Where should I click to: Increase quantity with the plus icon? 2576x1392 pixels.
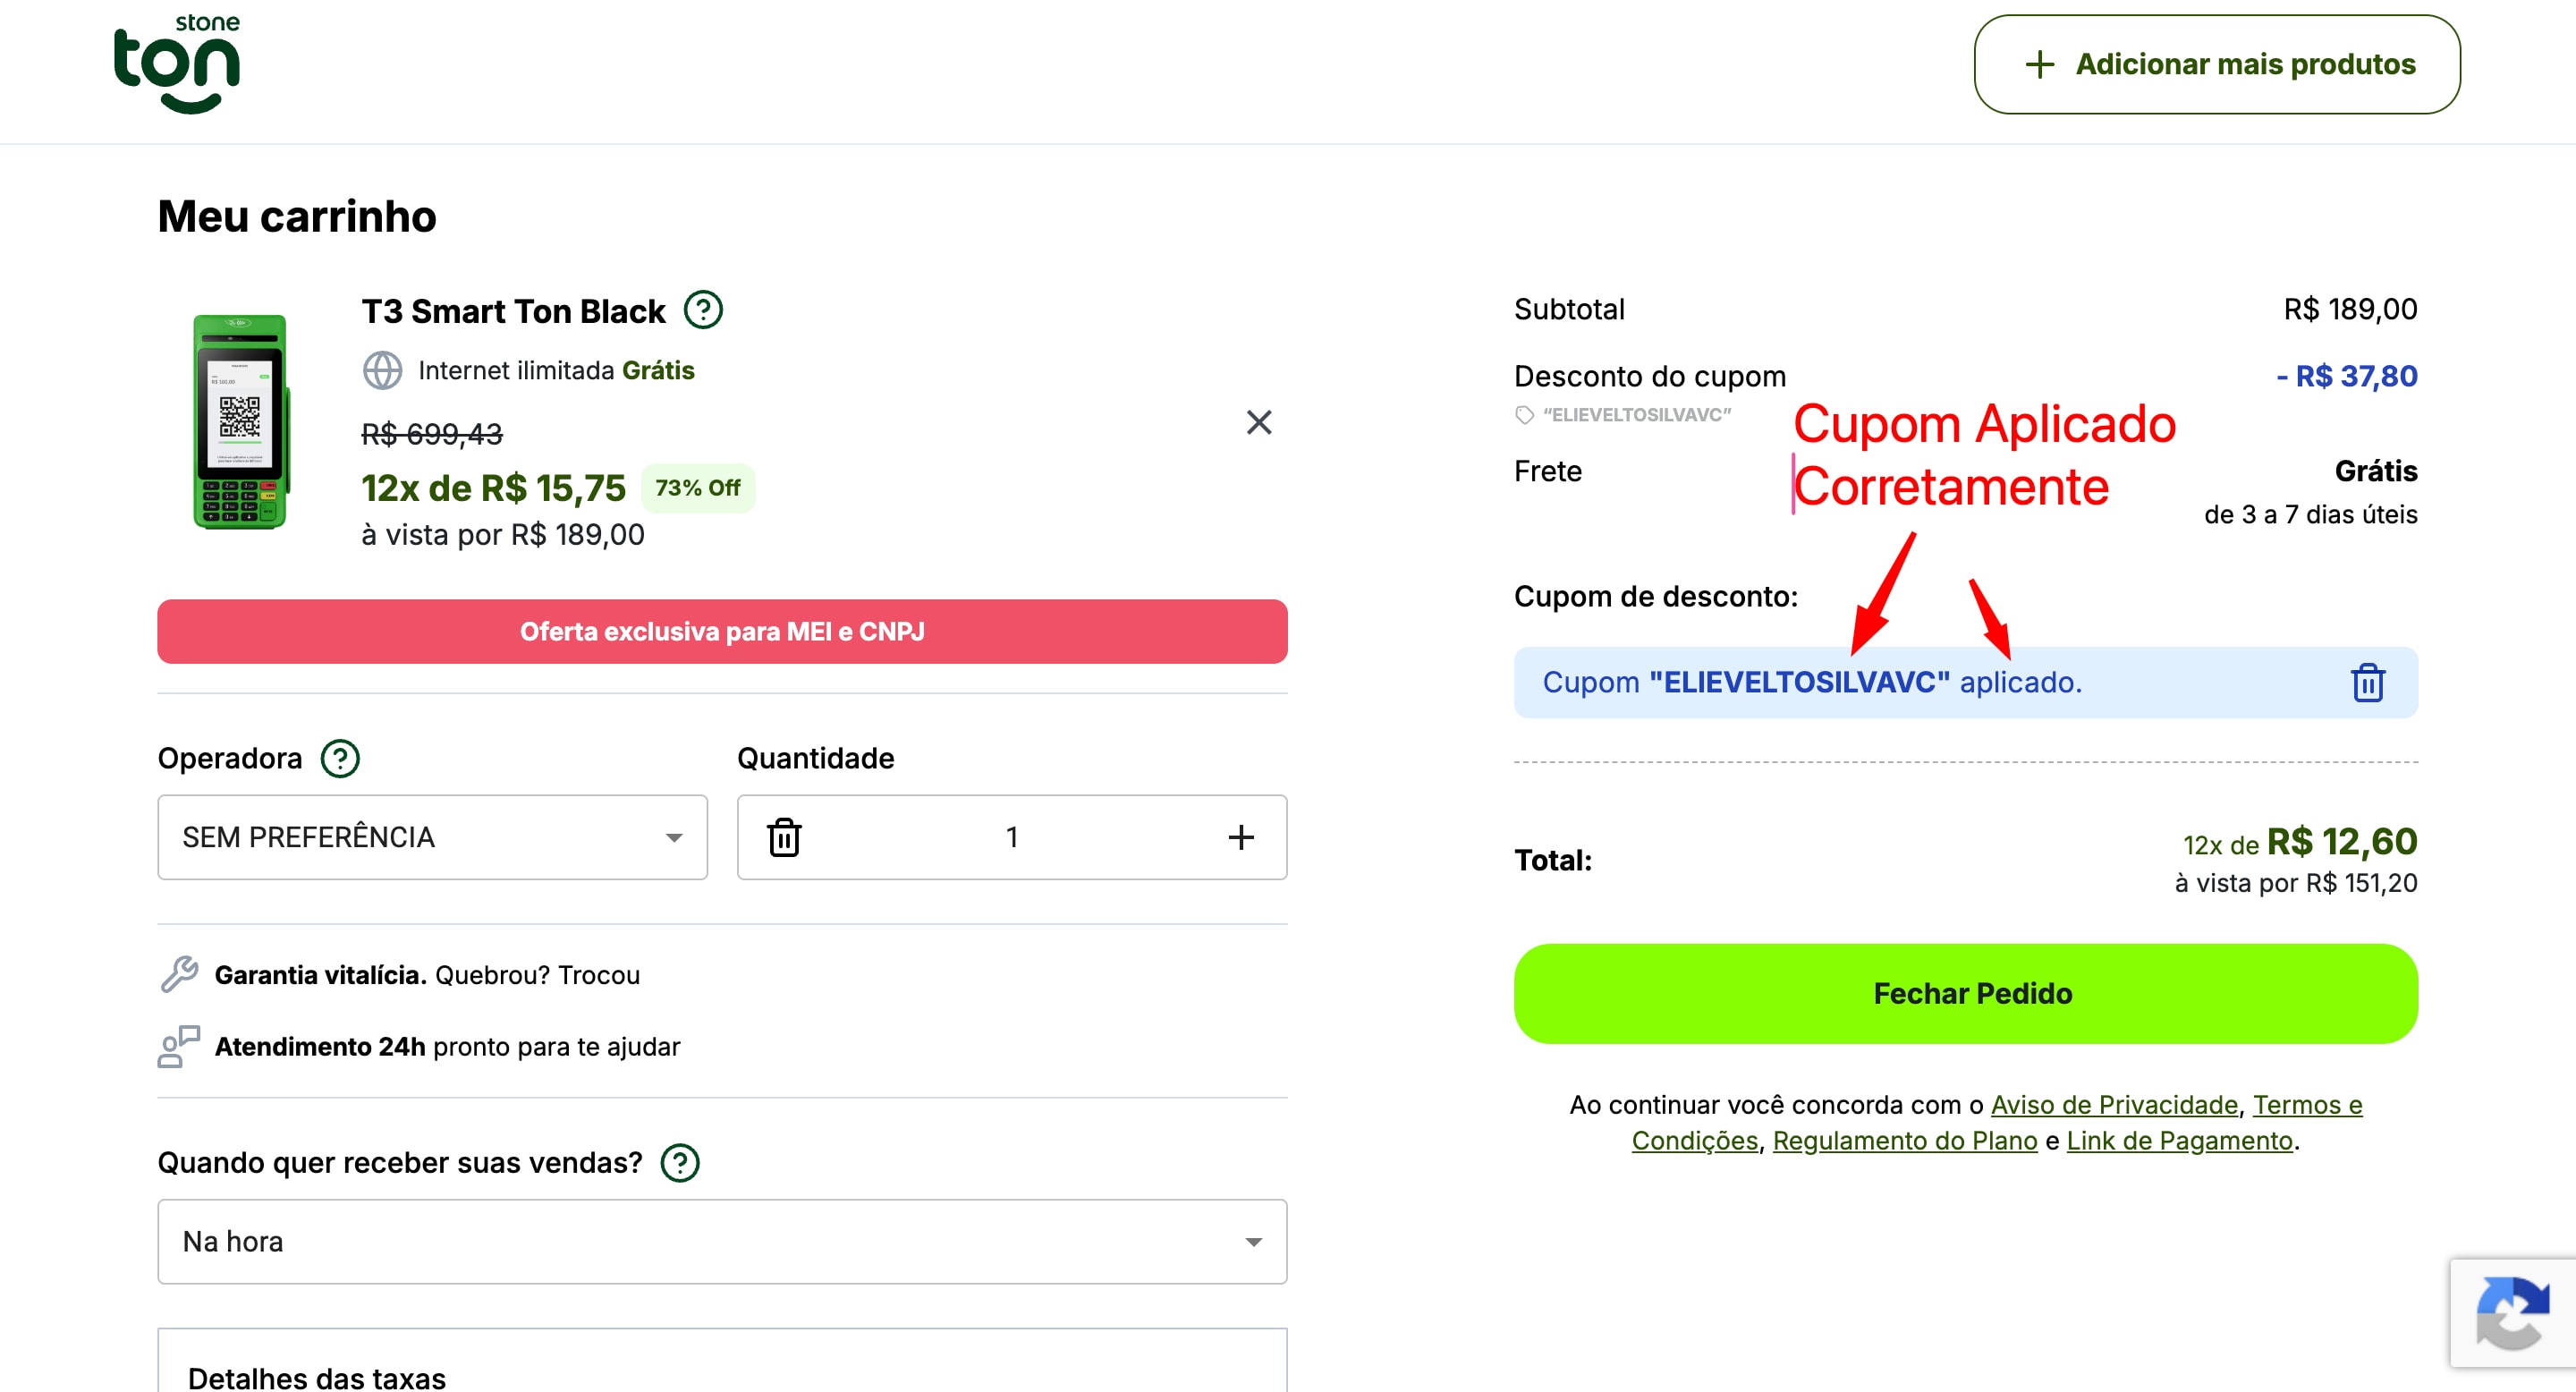click(1241, 837)
